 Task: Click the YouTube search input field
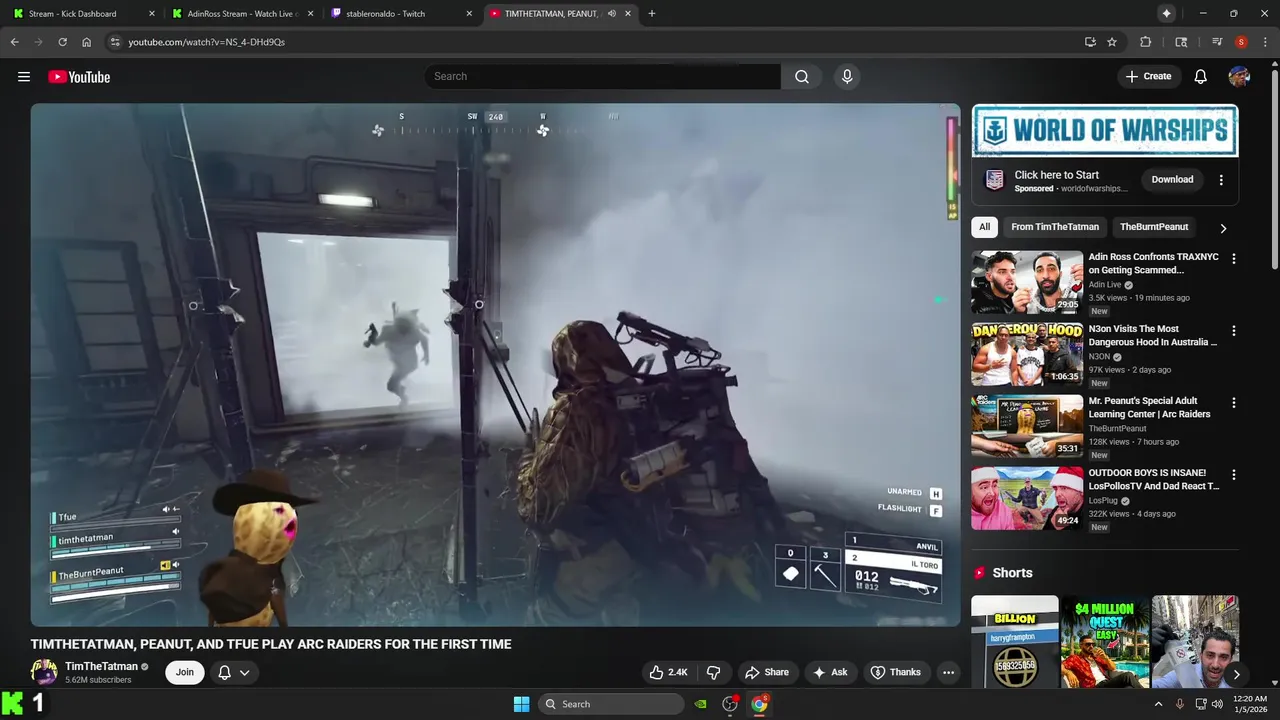coord(603,76)
